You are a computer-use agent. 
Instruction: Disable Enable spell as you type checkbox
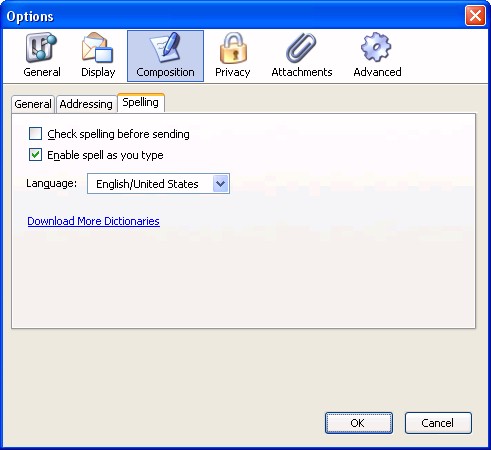click(35, 155)
